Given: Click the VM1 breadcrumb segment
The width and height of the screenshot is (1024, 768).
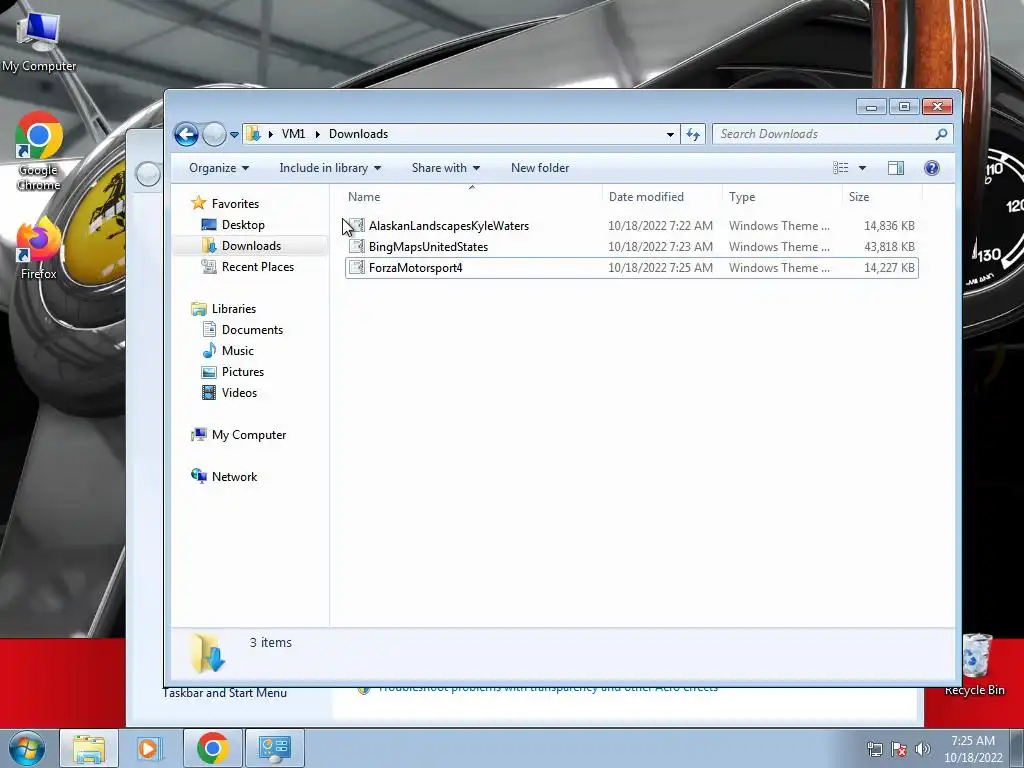Looking at the screenshot, I should pos(293,134).
